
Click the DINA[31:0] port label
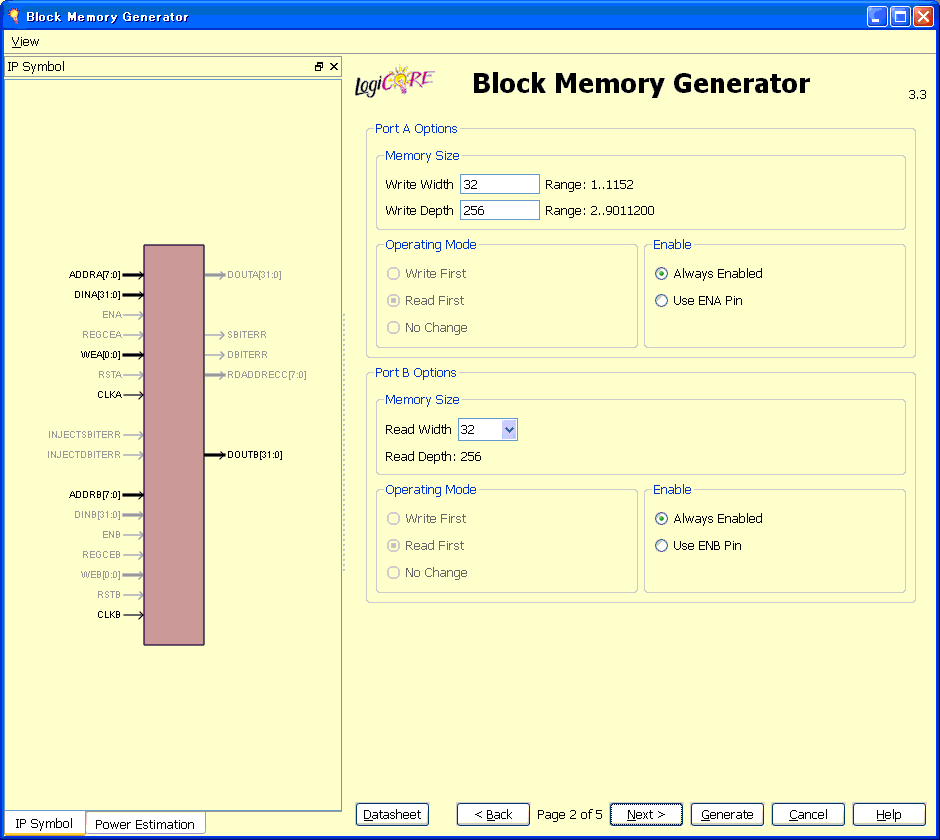(97, 294)
